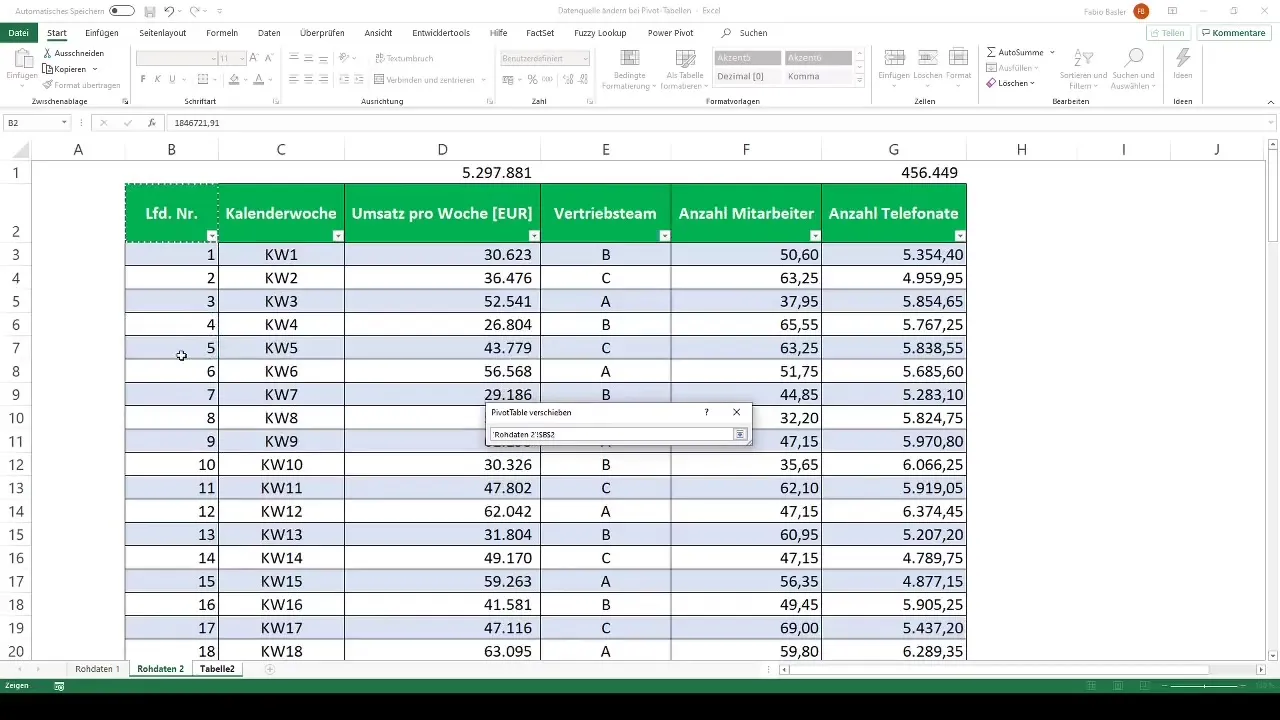Viewport: 1280px width, 720px height.
Task: Toggle the Automatisches Speichern switch
Action: [122, 11]
